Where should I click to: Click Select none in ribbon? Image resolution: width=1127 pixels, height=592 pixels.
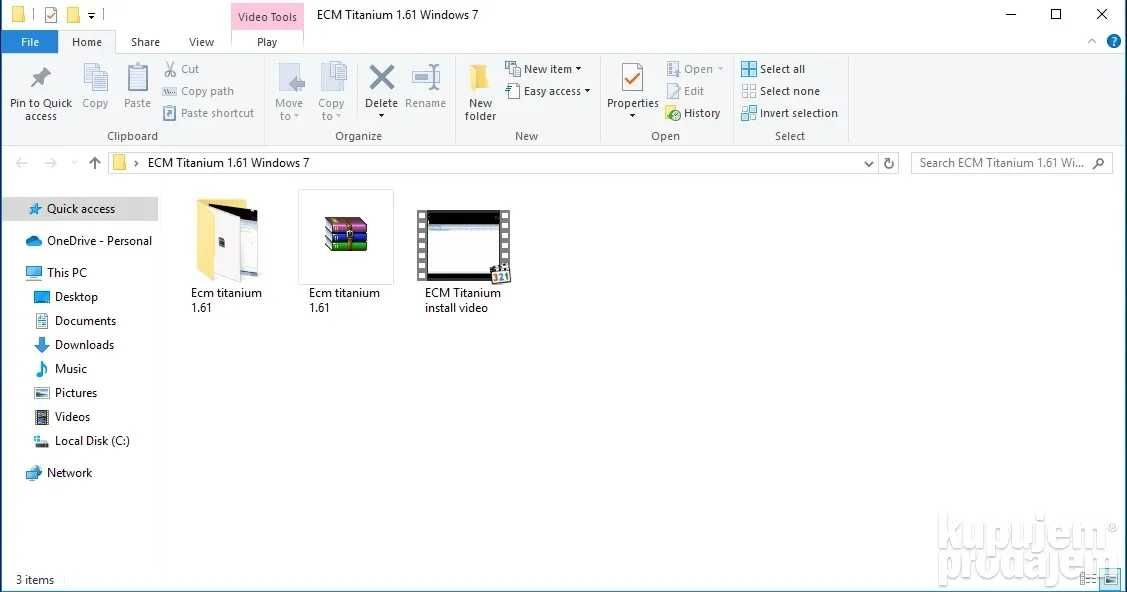(780, 91)
